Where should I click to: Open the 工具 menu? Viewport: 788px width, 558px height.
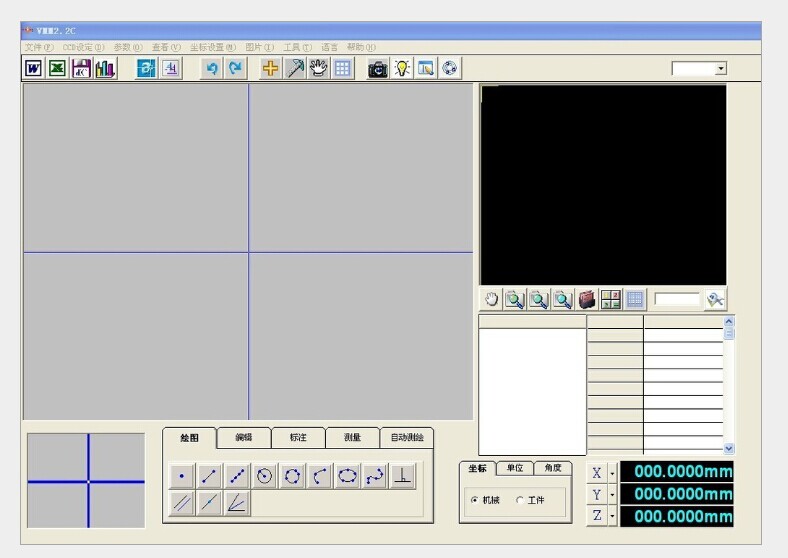[297, 47]
